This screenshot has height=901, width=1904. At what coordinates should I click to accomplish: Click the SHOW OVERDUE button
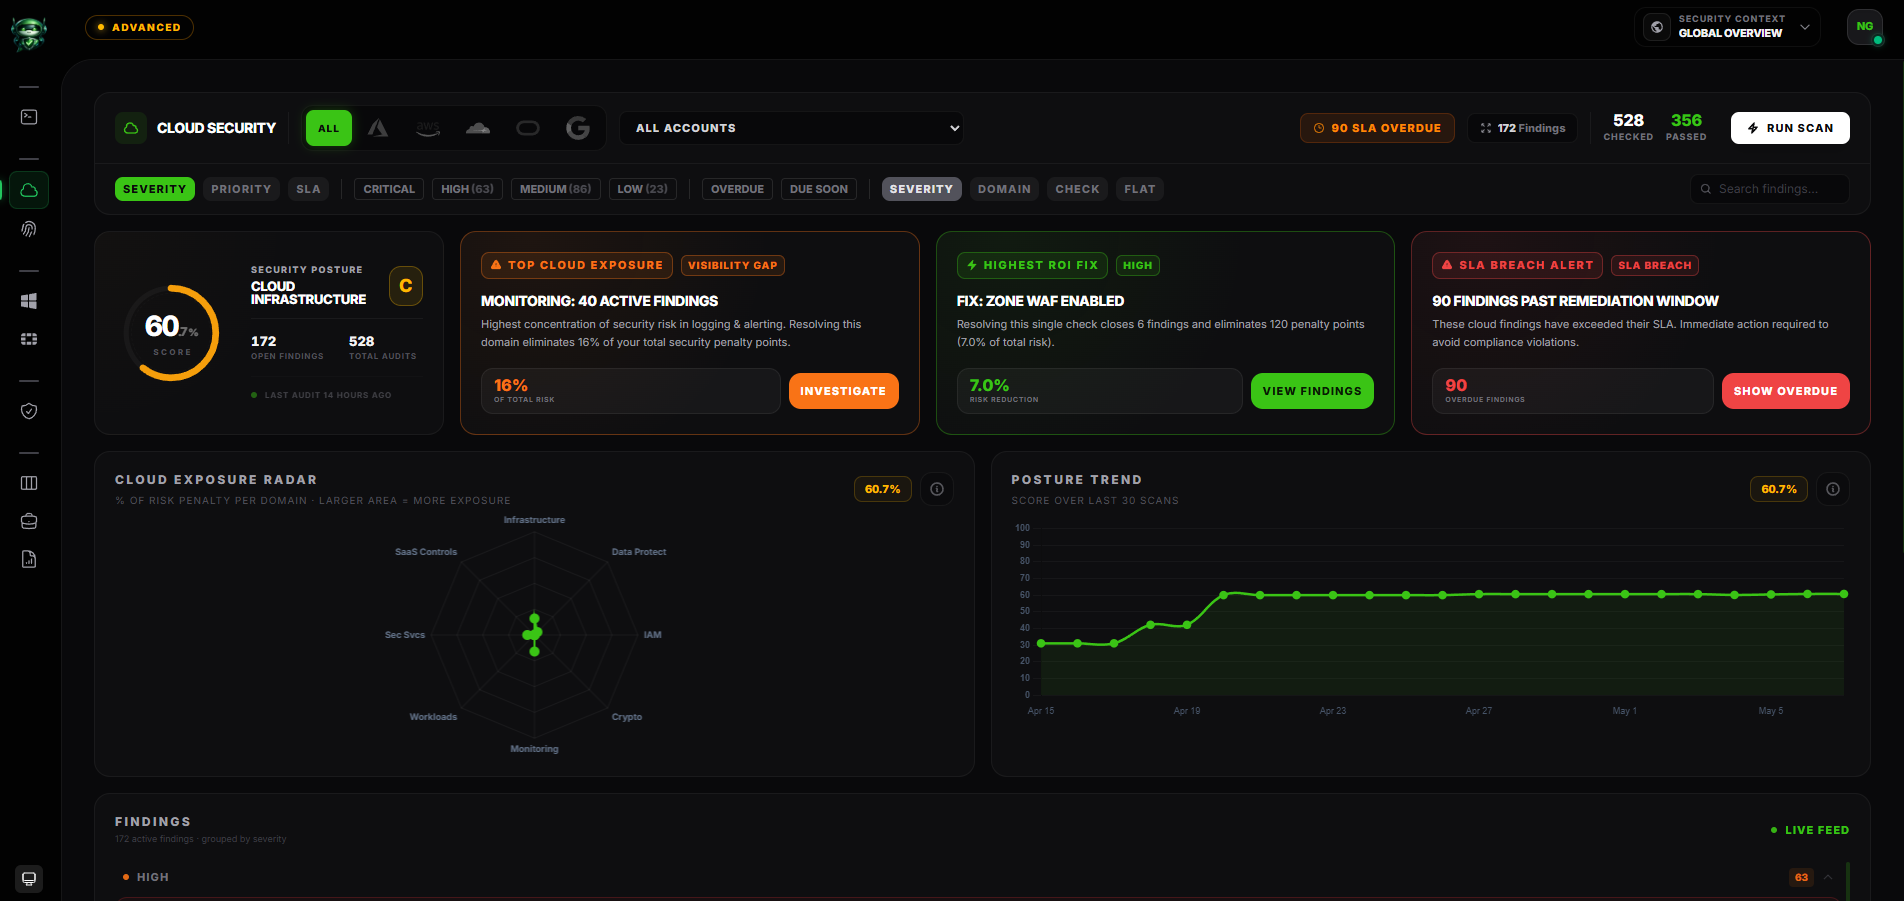[1785, 391]
